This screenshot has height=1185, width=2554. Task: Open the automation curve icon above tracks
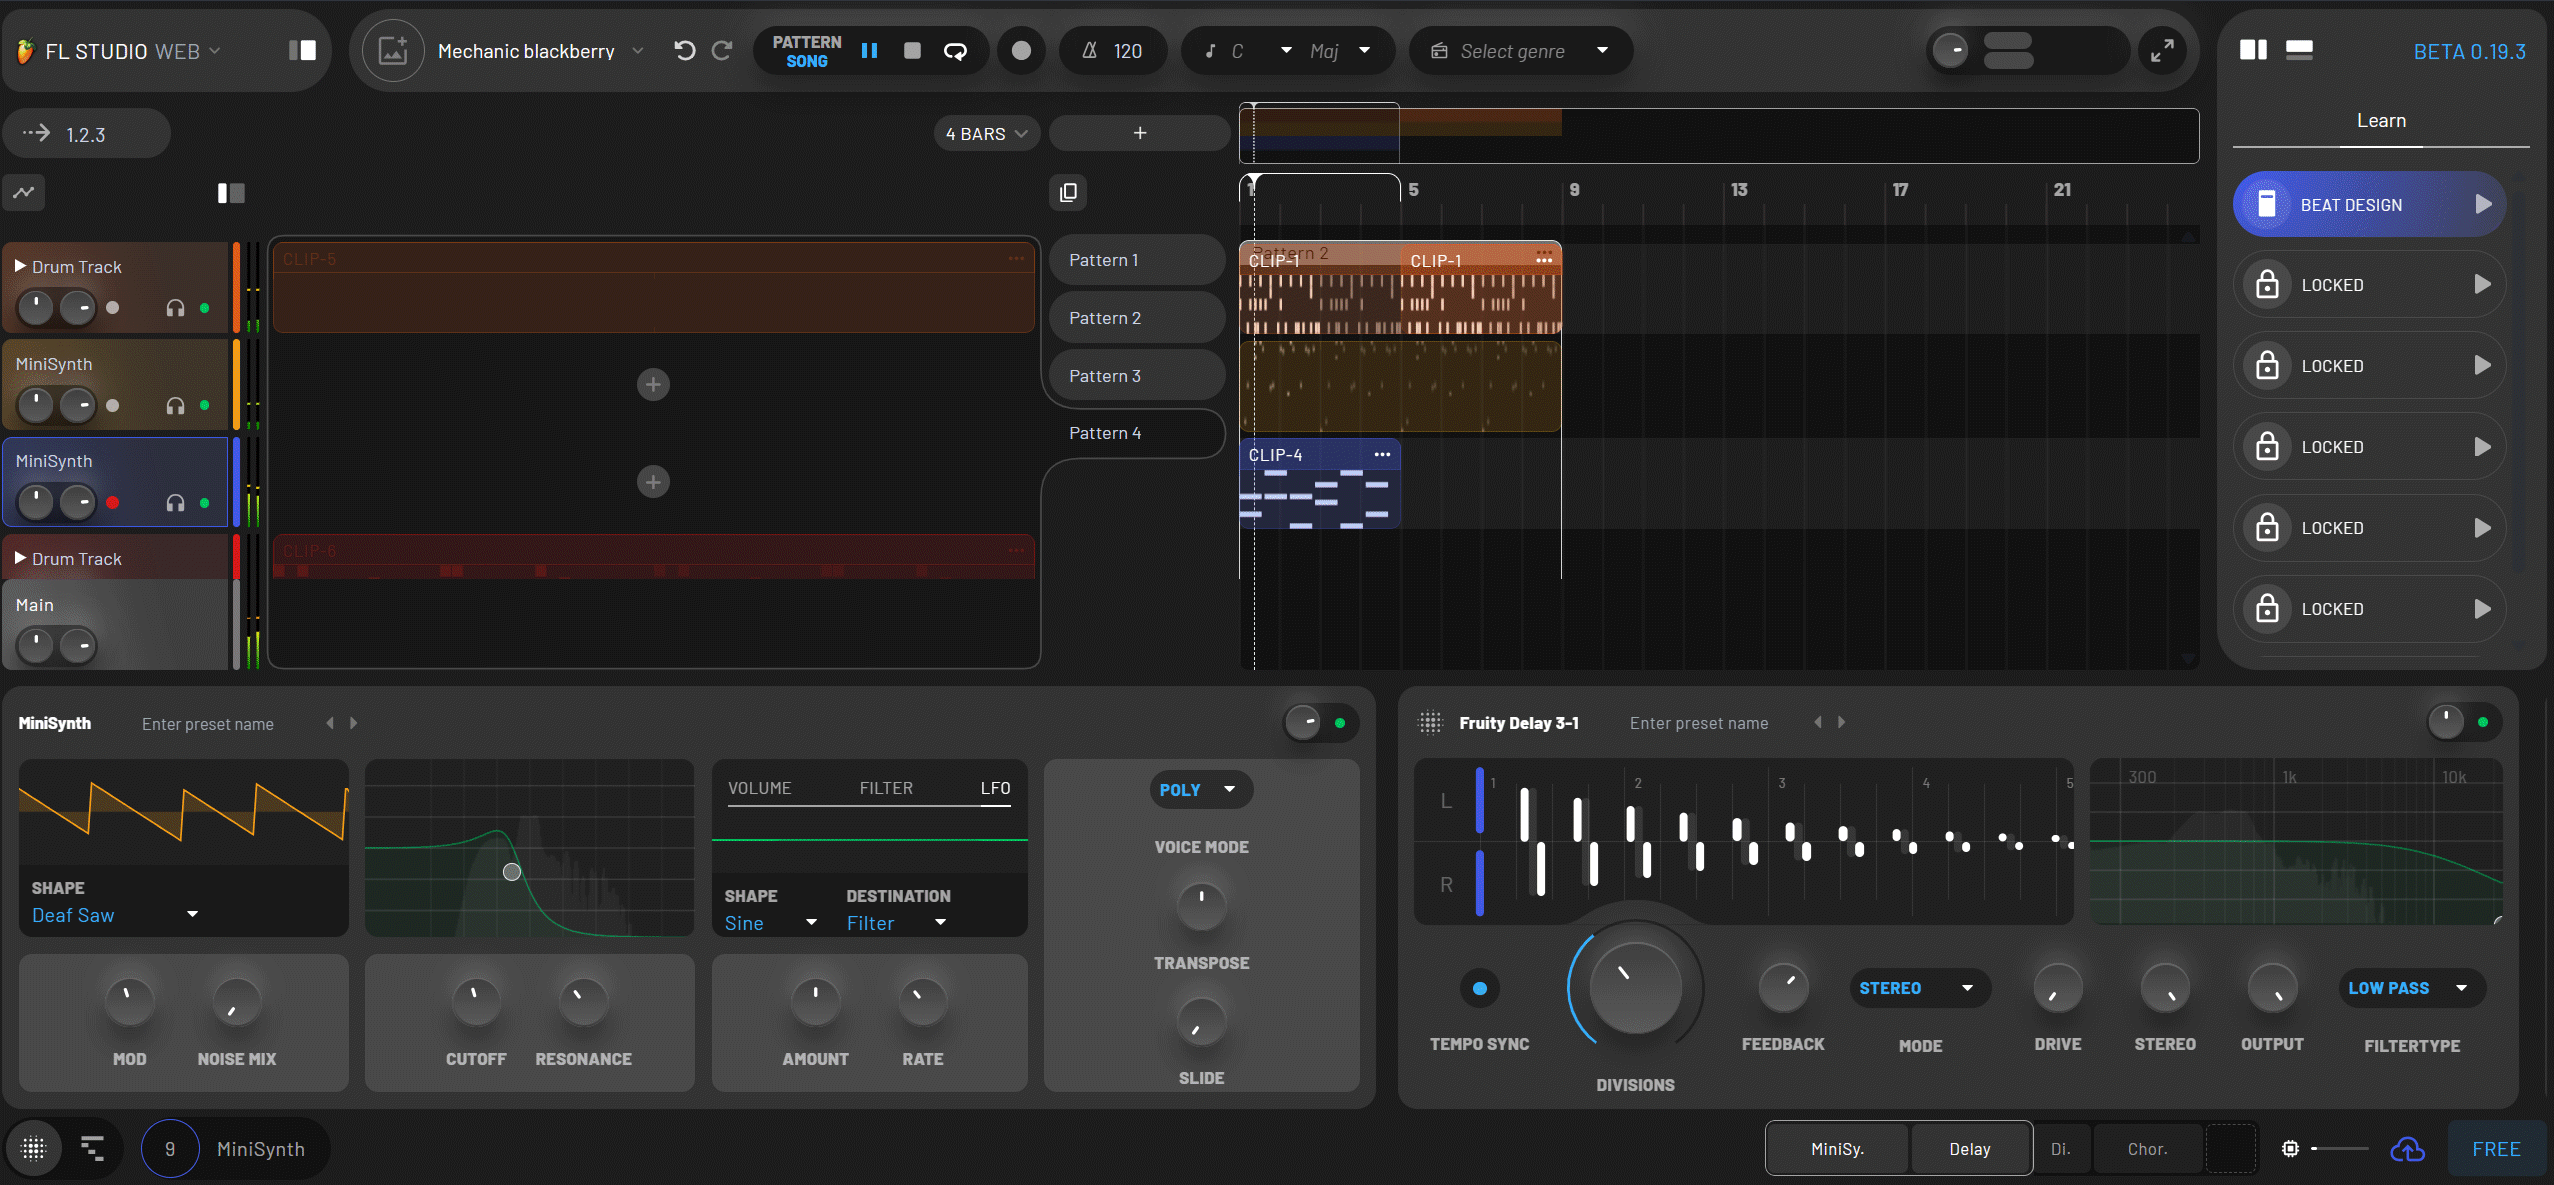coord(24,192)
